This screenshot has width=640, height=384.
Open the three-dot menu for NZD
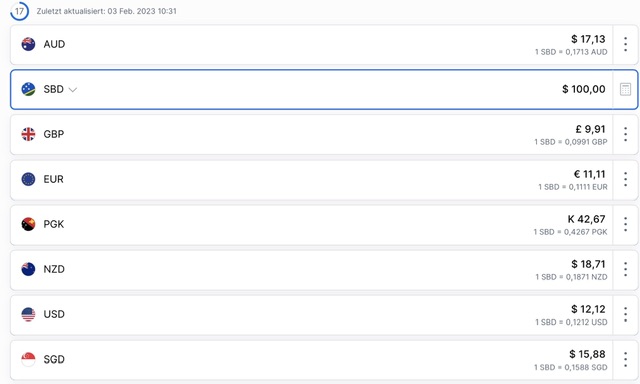click(625, 269)
